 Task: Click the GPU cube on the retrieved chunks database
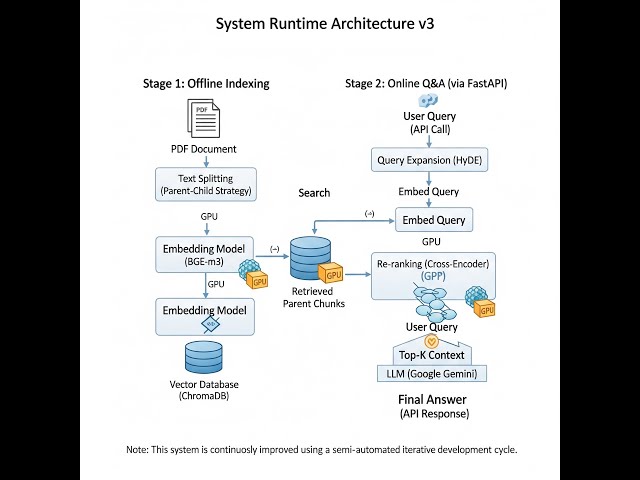click(x=331, y=273)
